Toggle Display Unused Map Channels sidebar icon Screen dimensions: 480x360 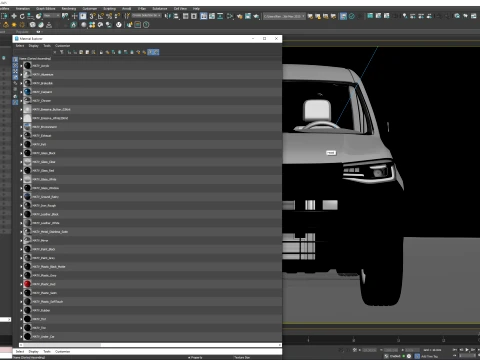[x=15, y=89]
